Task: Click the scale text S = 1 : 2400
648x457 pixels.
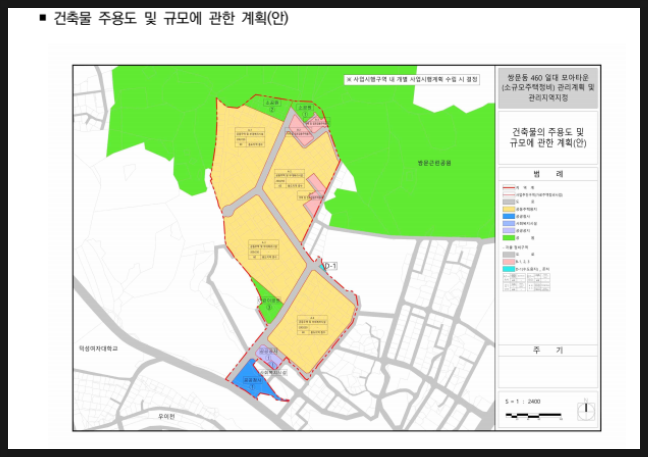Action: tap(523, 402)
